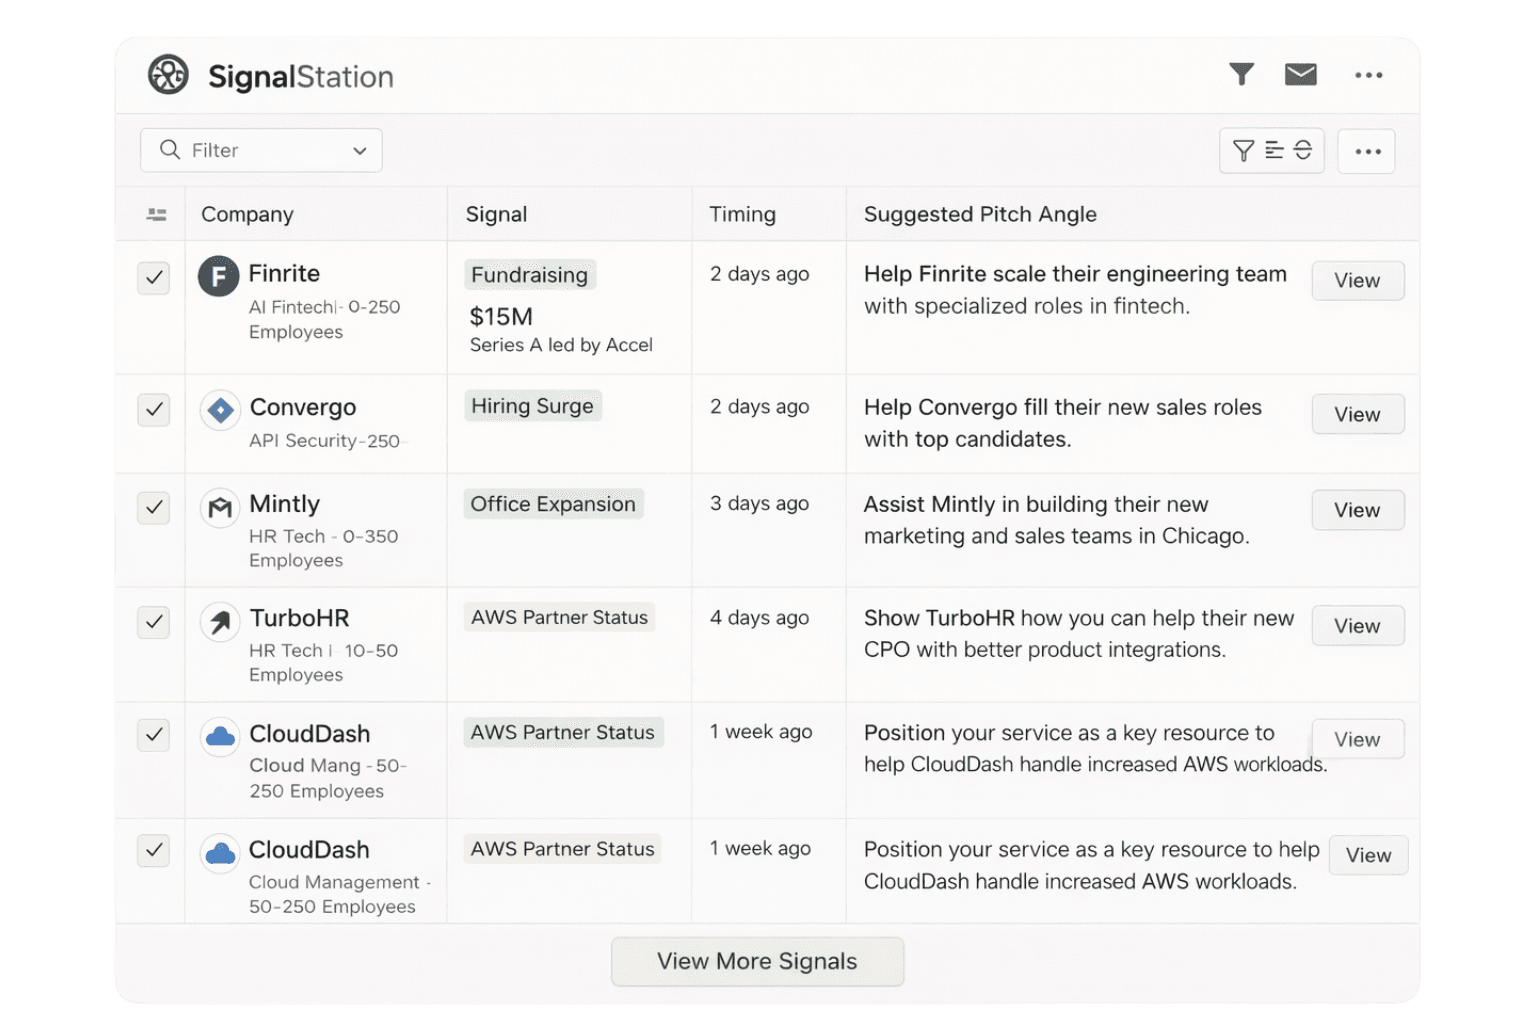The height and width of the screenshot is (1024, 1536).
Task: Click the TurboHR company name
Action: pyautogui.click(x=299, y=618)
